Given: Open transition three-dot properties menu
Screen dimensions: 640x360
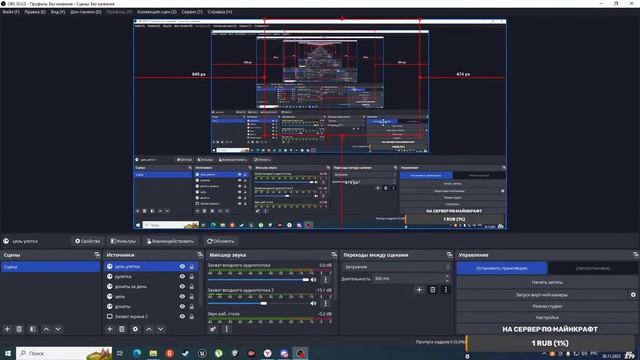Looking at the screenshot, I should click(x=446, y=290).
